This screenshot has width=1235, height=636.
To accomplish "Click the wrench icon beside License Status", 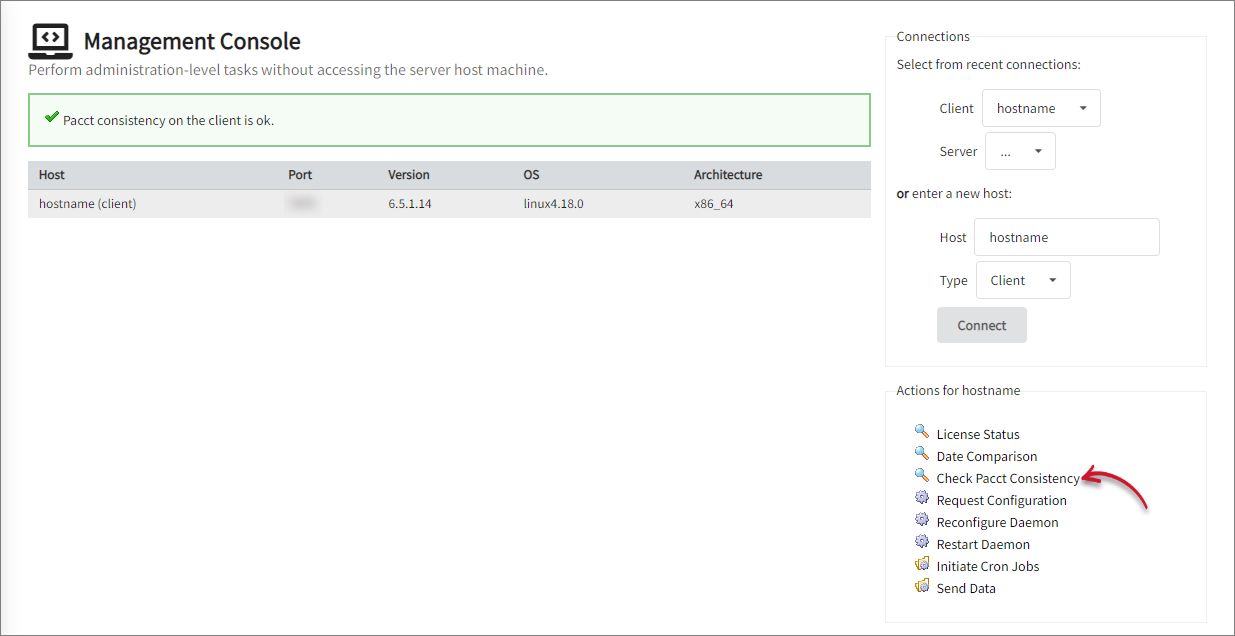I will 922,431.
